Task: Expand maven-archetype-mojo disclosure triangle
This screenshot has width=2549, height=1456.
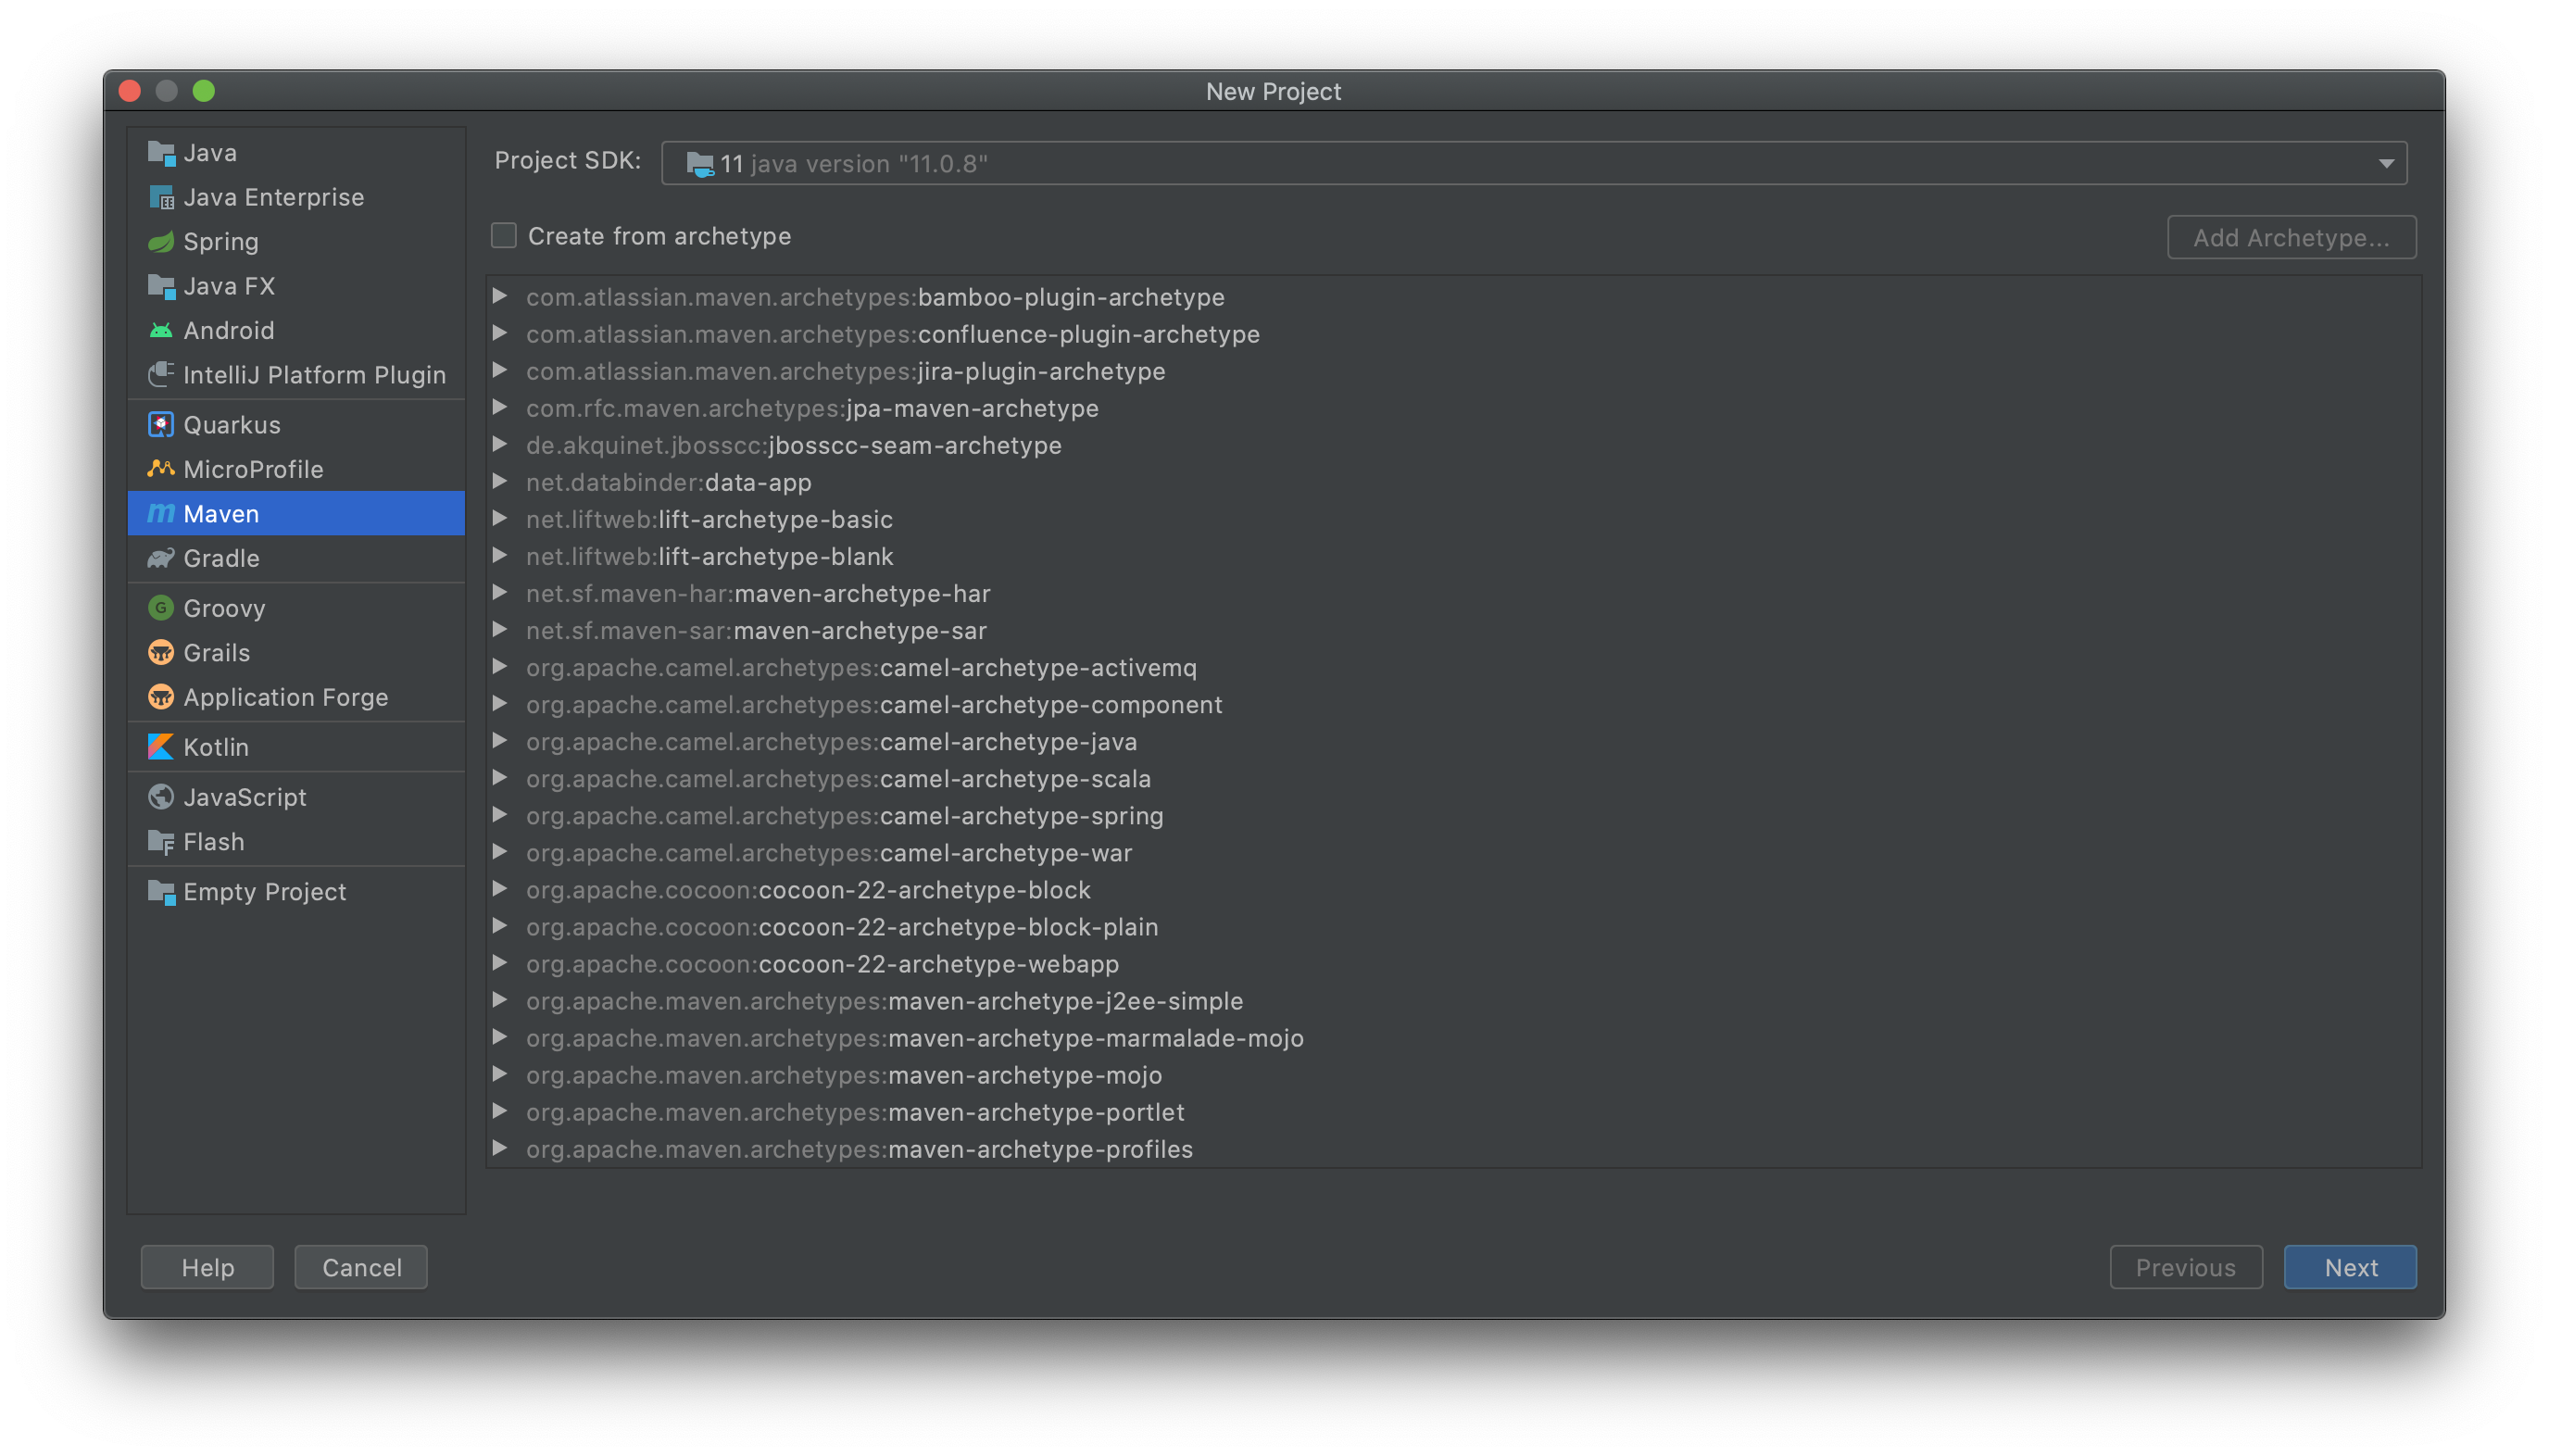Action: 500,1074
